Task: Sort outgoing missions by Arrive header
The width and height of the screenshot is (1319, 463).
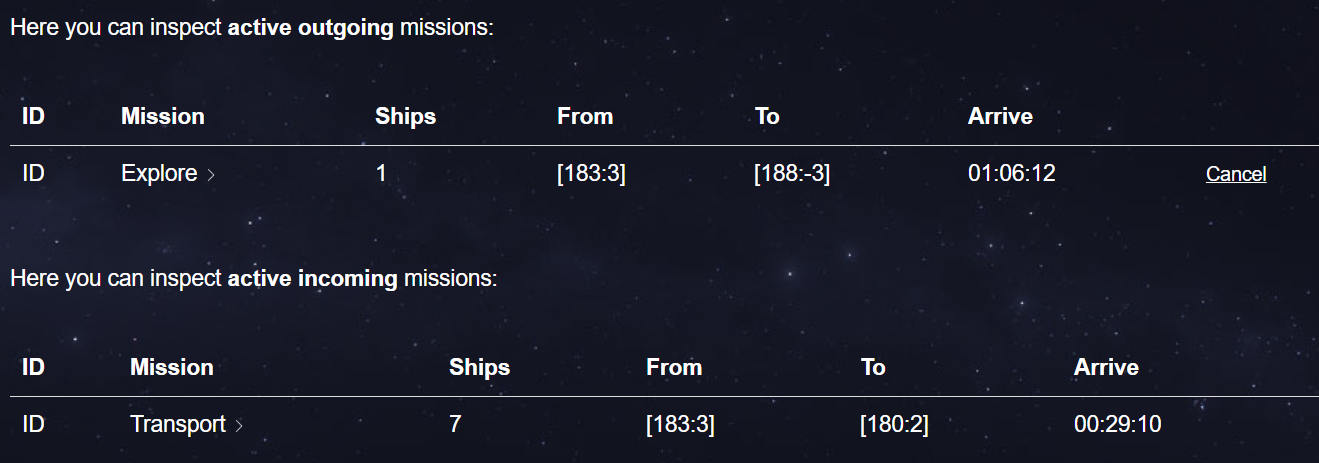Action: 1000,116
